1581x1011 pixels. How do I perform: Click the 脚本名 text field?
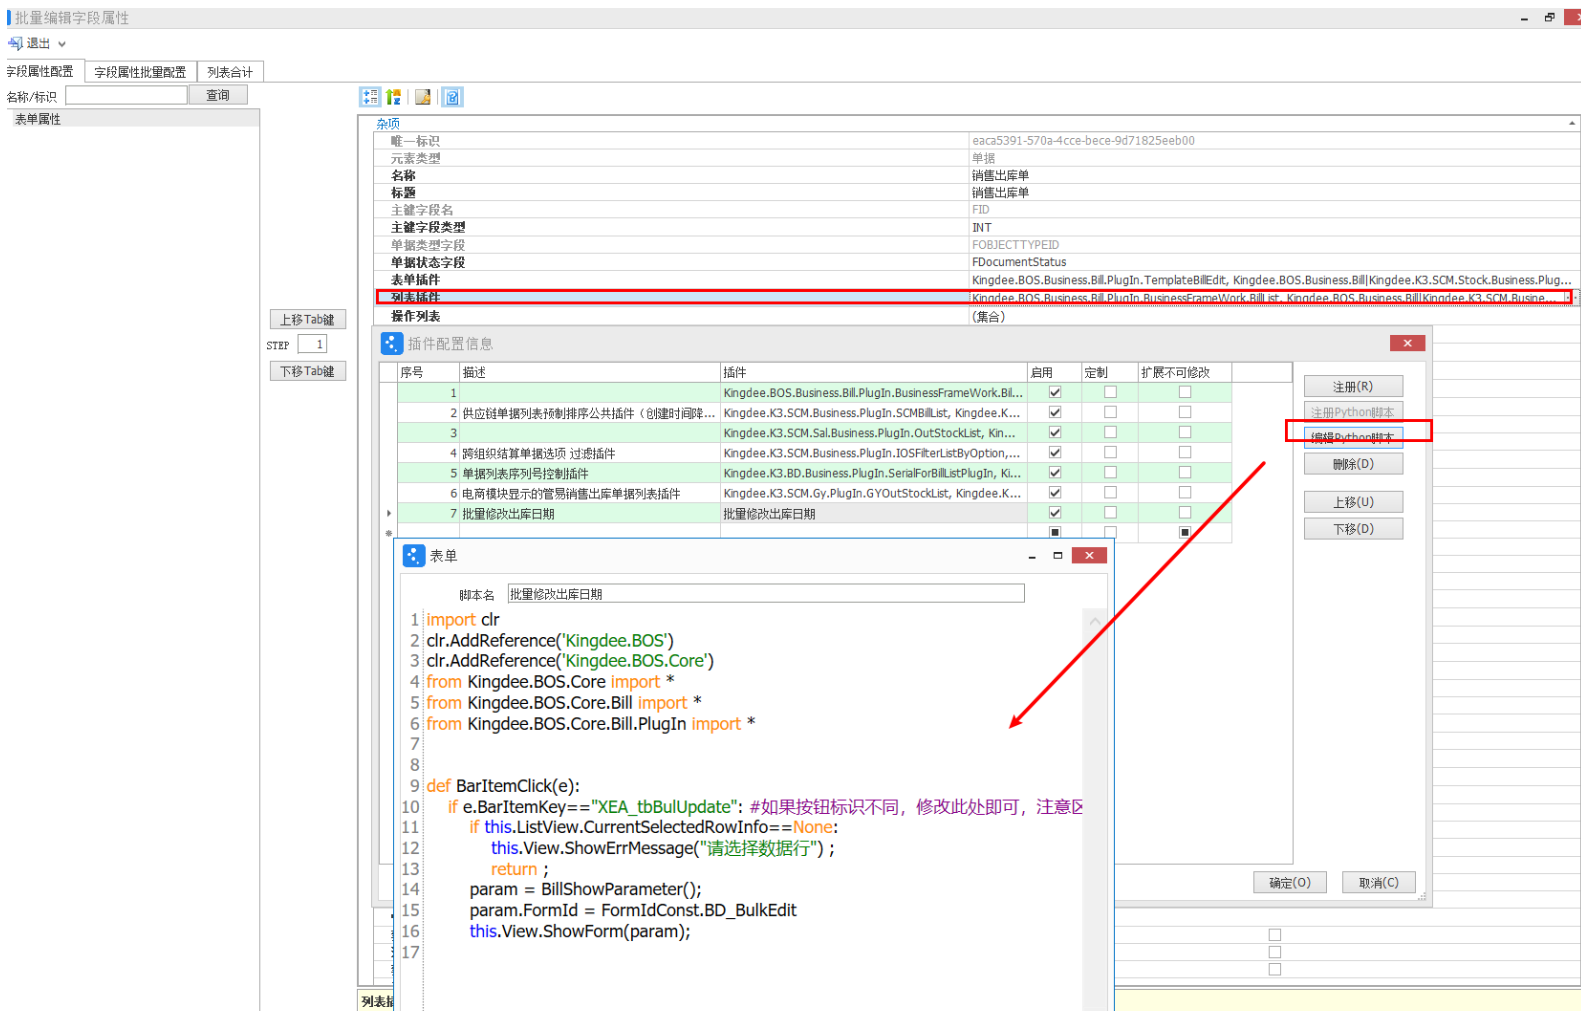(x=765, y=594)
